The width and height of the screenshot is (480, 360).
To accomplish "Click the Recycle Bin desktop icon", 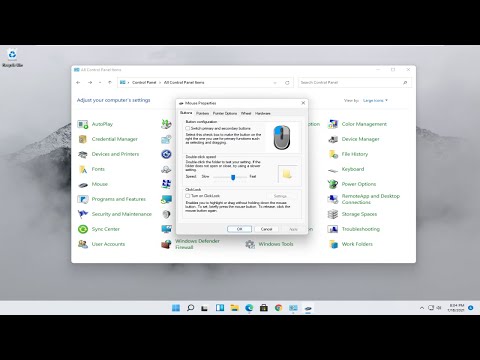I will point(12,58).
